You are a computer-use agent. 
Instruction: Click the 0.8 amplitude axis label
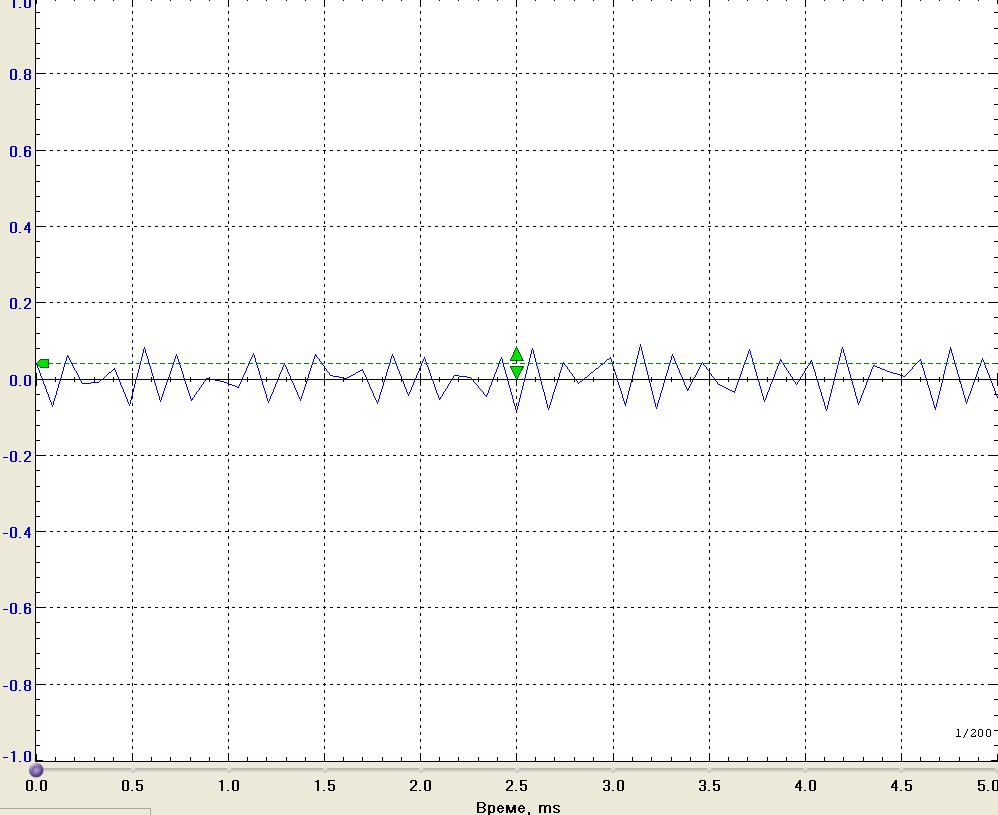(x=20, y=75)
